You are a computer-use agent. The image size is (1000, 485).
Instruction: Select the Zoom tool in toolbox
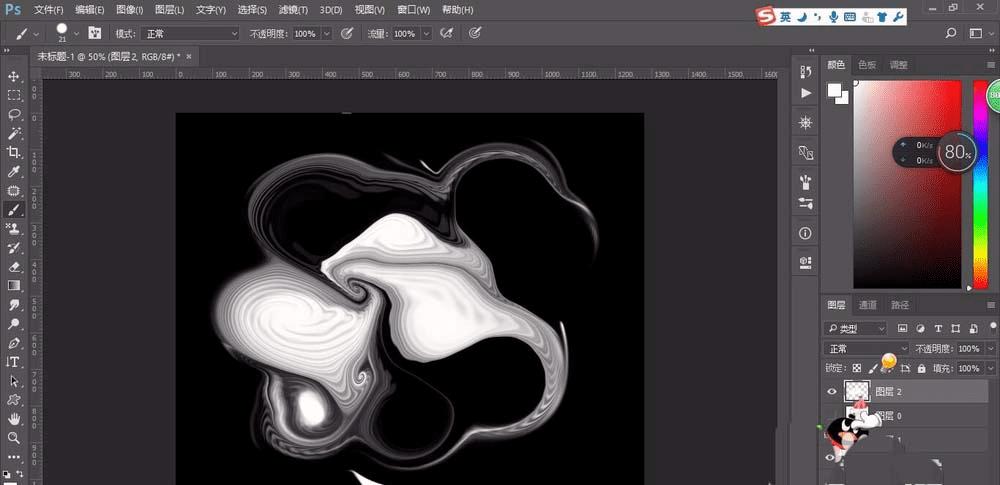(x=14, y=438)
